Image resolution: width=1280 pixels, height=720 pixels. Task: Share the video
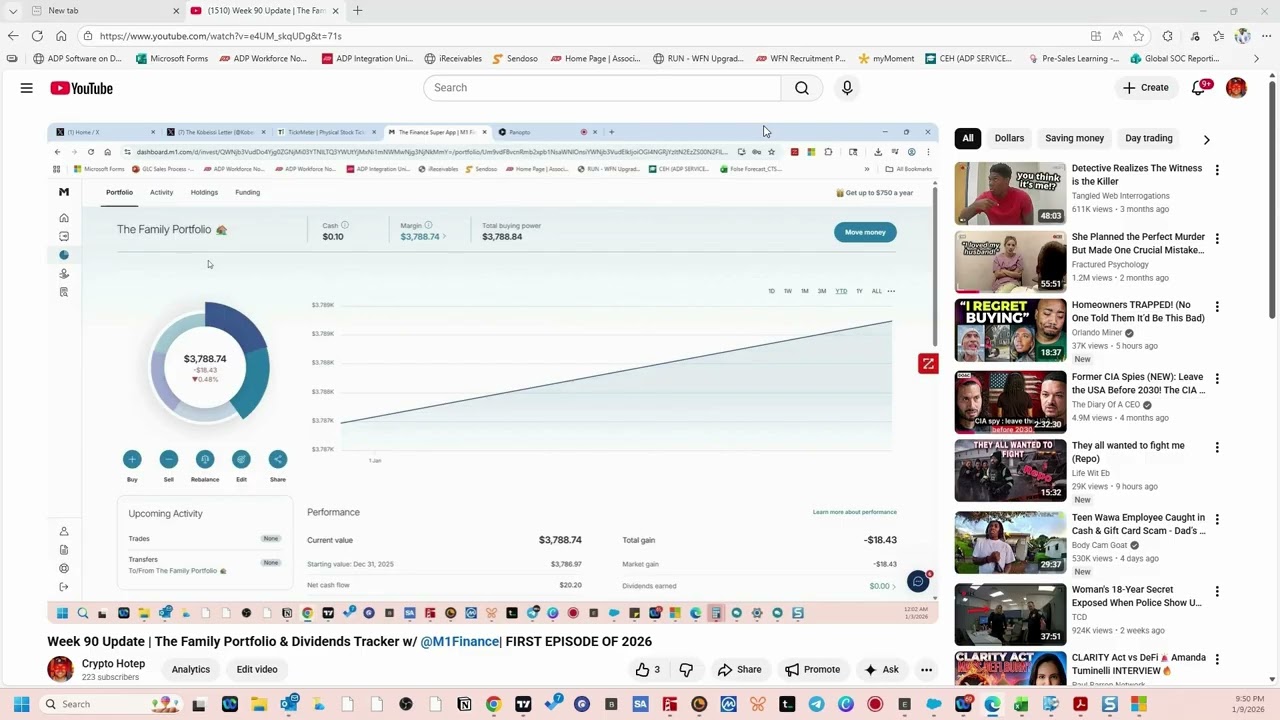pos(740,669)
